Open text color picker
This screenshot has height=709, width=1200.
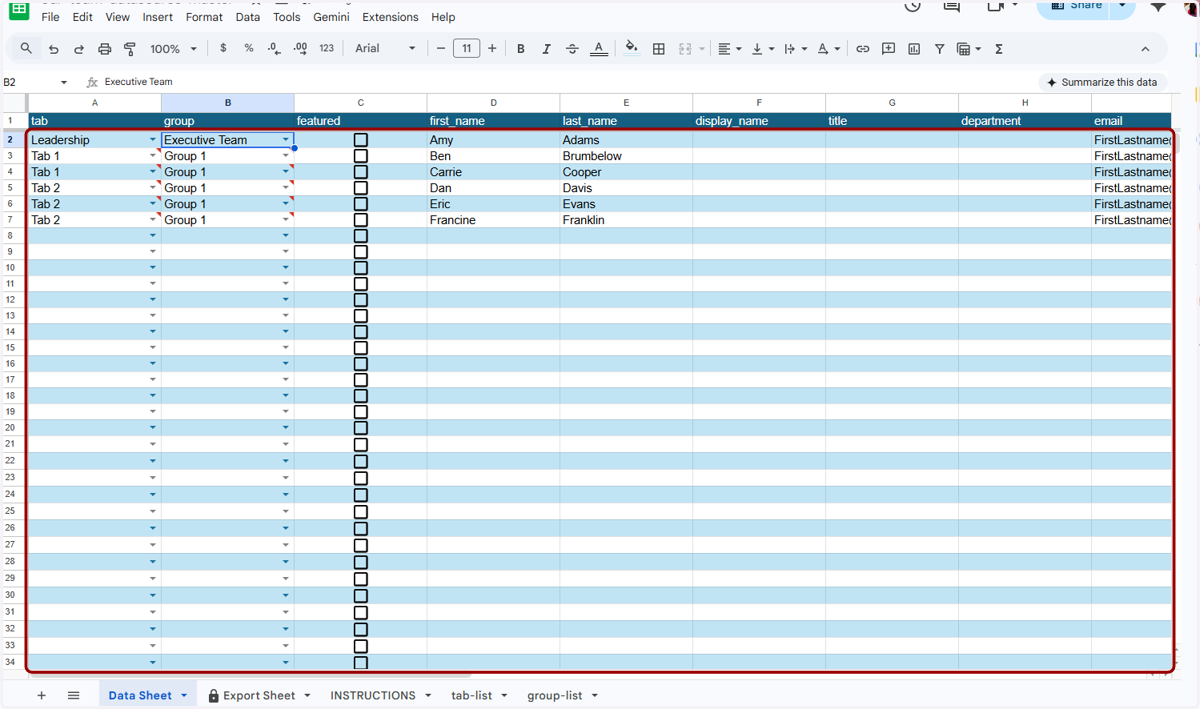598,48
